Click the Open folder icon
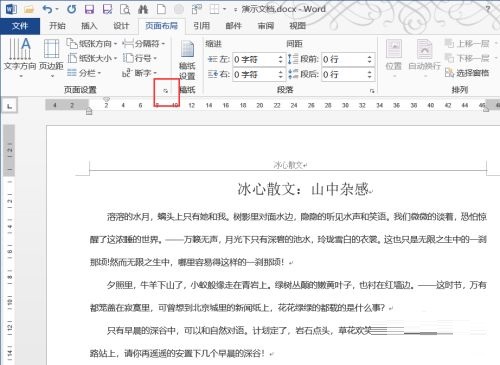 pyautogui.click(x=29, y=9)
